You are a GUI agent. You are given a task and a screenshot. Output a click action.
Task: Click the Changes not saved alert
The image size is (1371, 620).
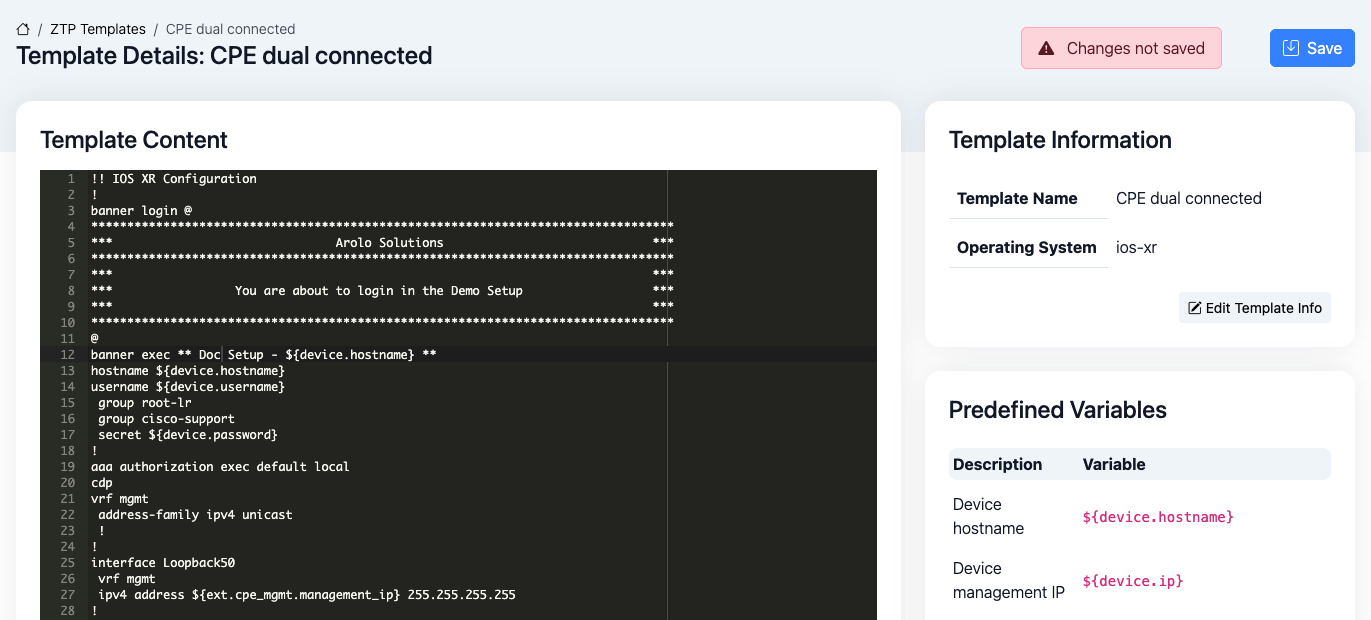[x=1120, y=48]
